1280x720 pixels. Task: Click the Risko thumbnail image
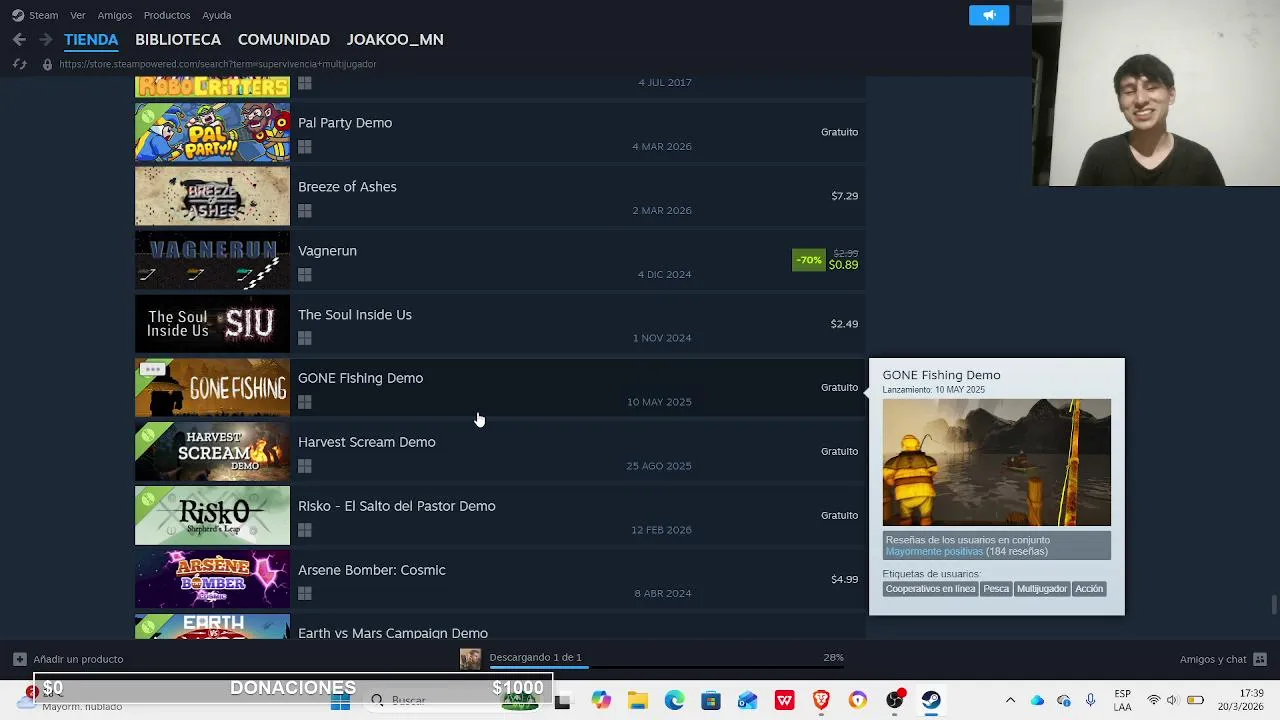[x=212, y=516]
